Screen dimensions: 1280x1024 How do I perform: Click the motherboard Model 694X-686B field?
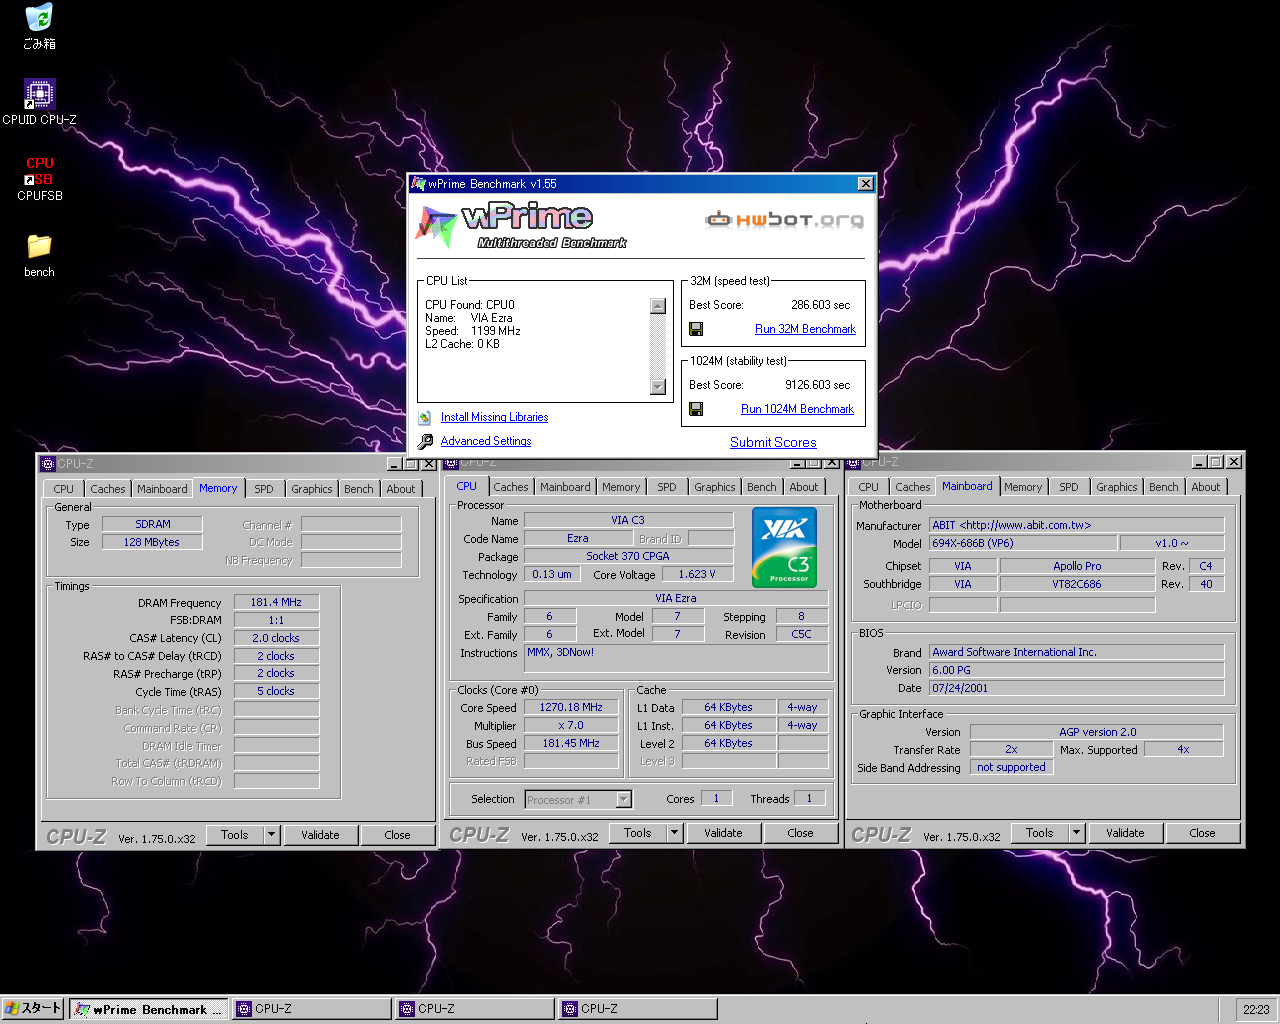(x=1023, y=543)
